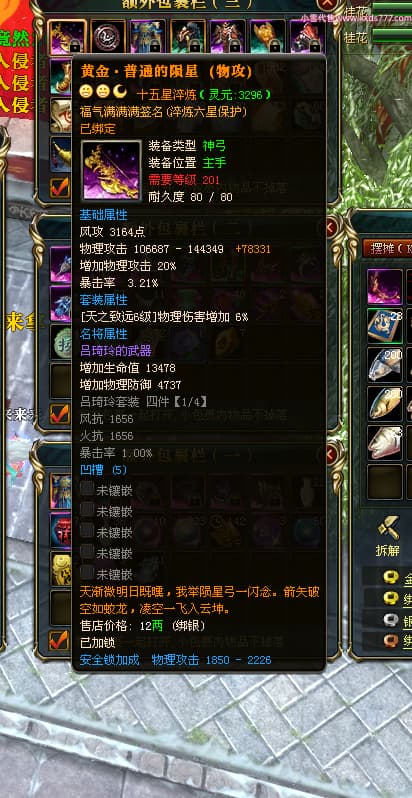Viewport: 412px width, 798px height.
Task: Select the pink phoenix item in stall grid
Action: click(385, 287)
